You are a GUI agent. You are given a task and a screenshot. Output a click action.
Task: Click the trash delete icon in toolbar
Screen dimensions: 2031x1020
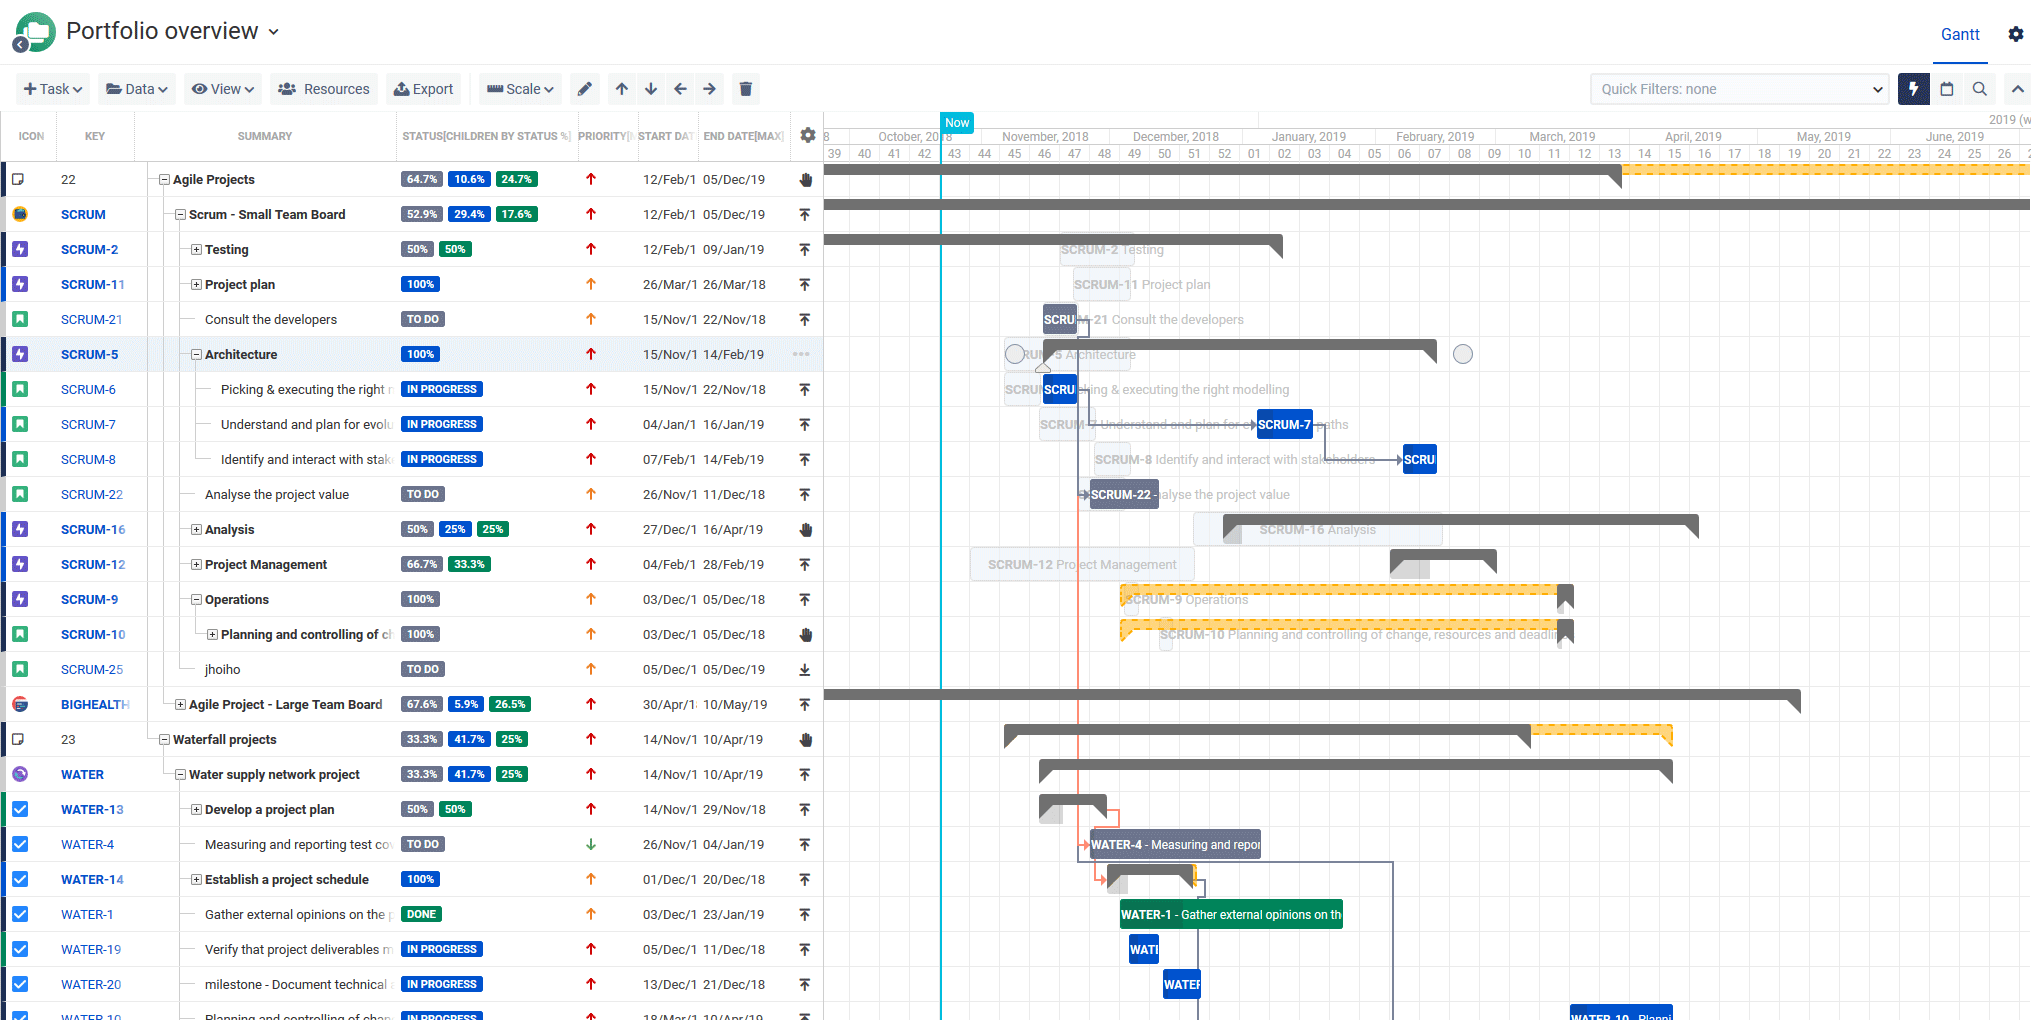coord(746,89)
